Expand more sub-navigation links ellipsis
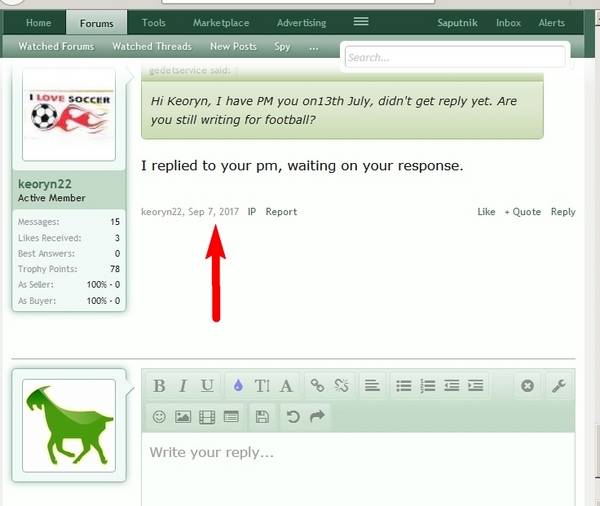 313,47
